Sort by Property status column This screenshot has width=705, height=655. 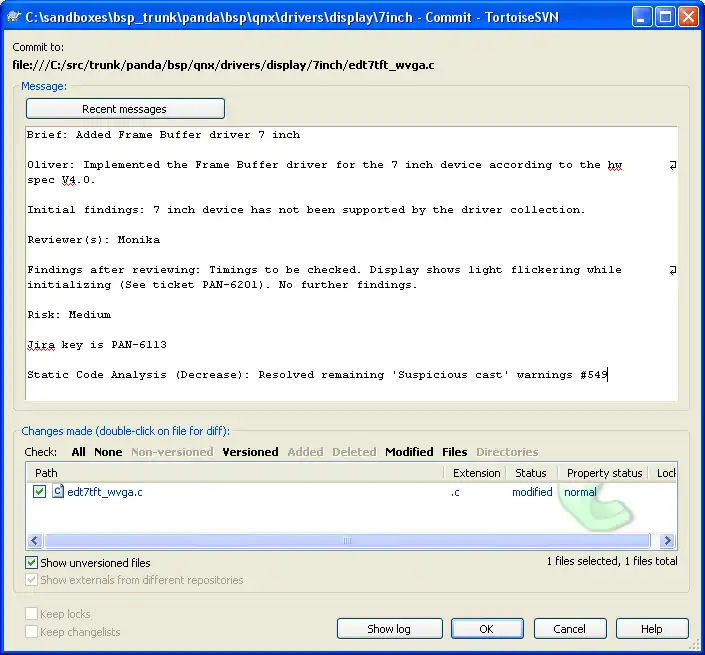click(x=603, y=473)
